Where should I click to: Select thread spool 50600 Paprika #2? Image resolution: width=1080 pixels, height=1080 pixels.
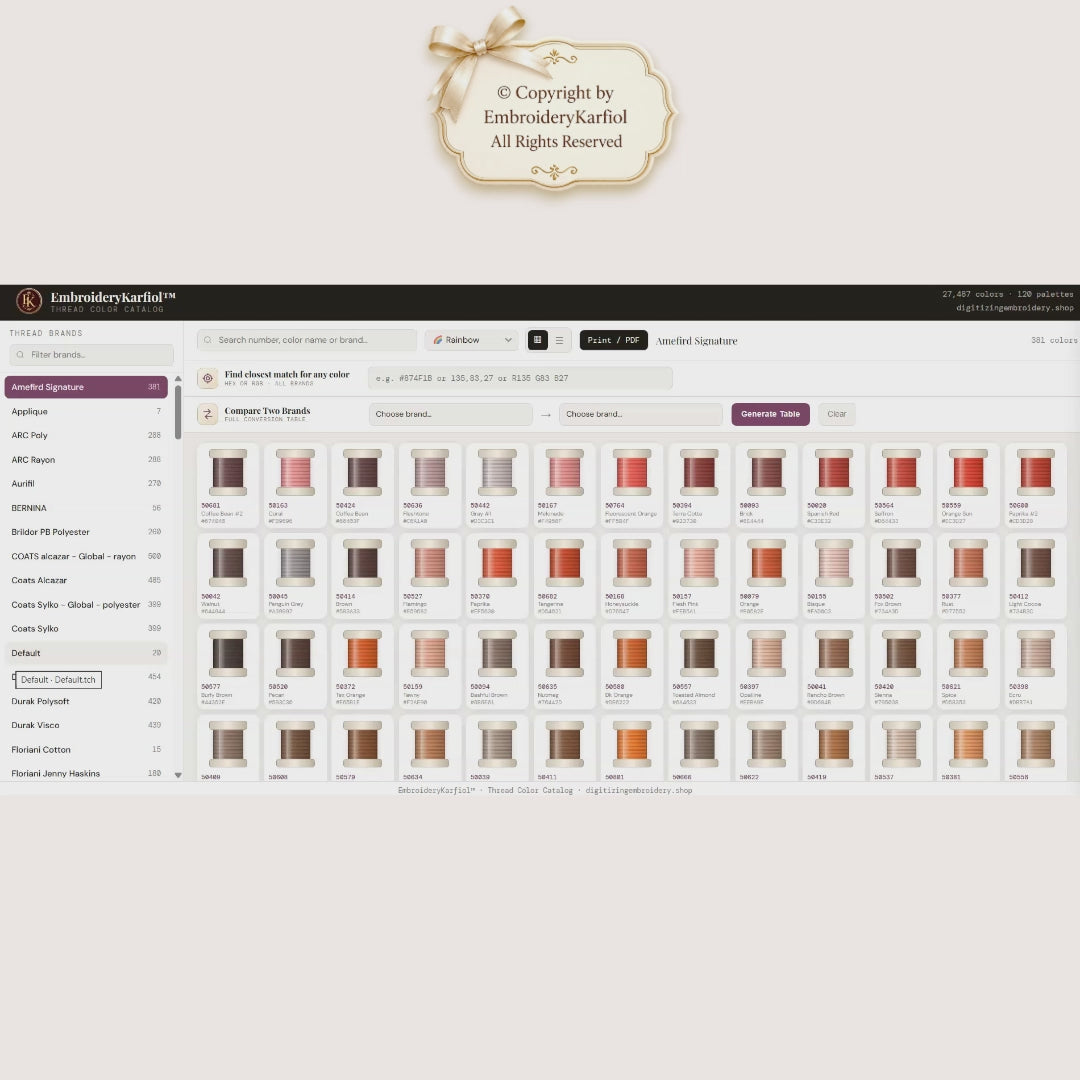1036,486
